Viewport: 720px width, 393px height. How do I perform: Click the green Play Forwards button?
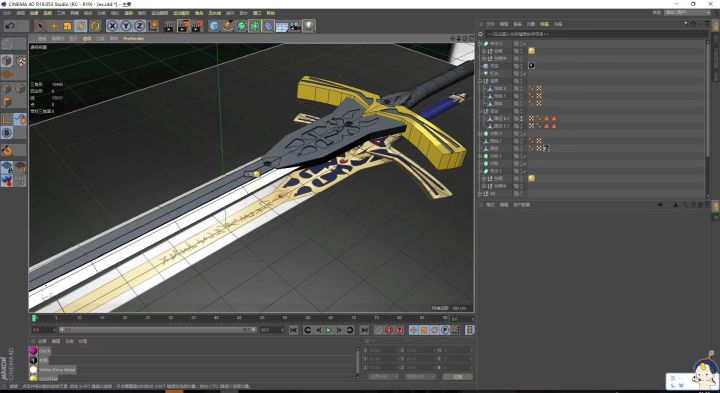pos(328,330)
